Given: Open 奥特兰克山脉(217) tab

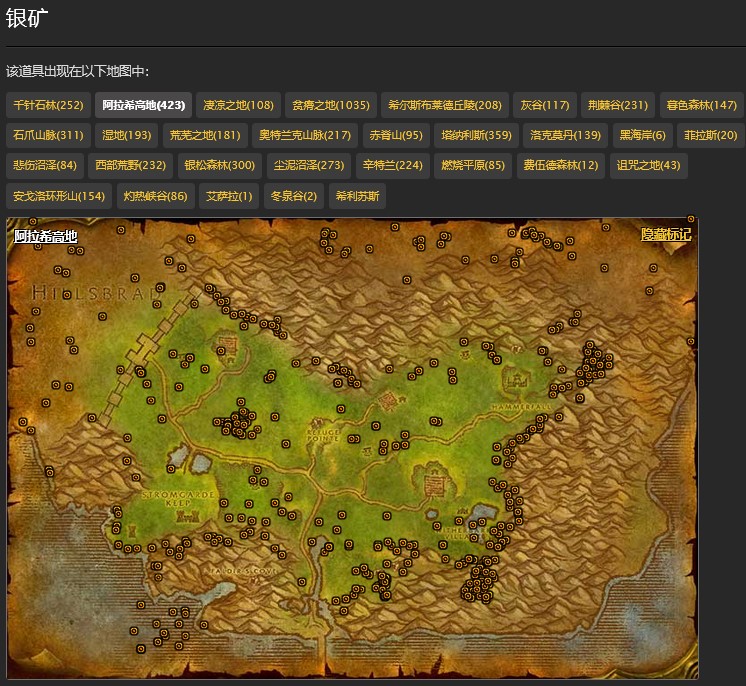Looking at the screenshot, I should 305,135.
